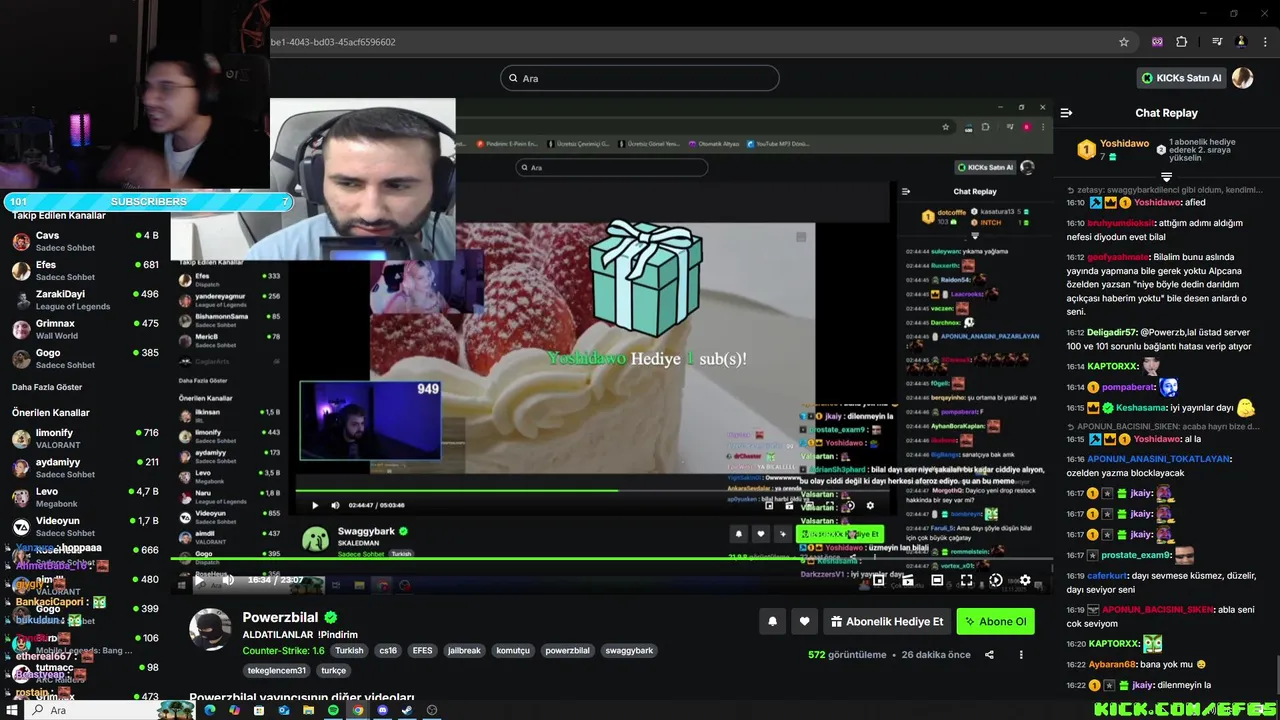The width and height of the screenshot is (1280, 720).
Task: Change playback speed setting
Action: (x=995, y=580)
